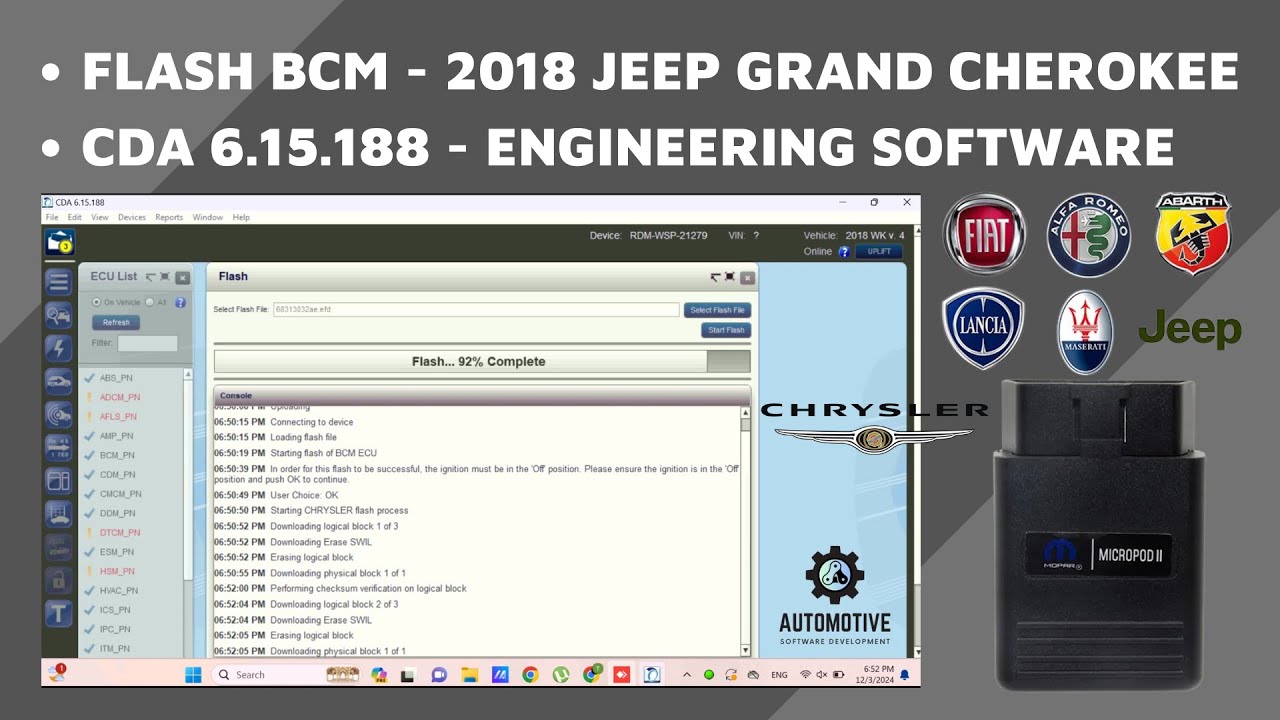Click the ECU List help question mark

coord(180,302)
